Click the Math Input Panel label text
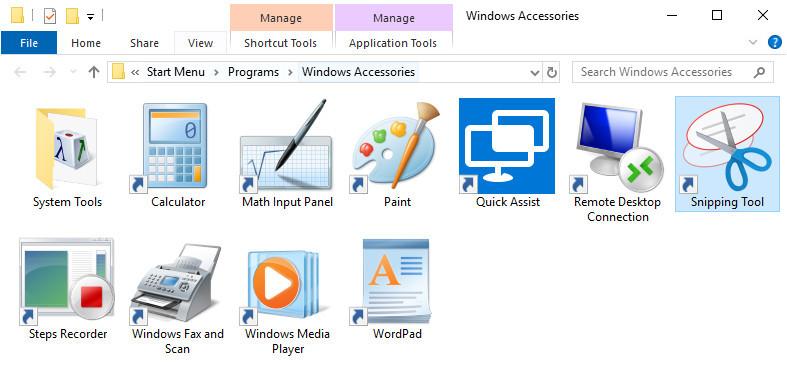The width and height of the screenshot is (787, 365). [x=287, y=202]
